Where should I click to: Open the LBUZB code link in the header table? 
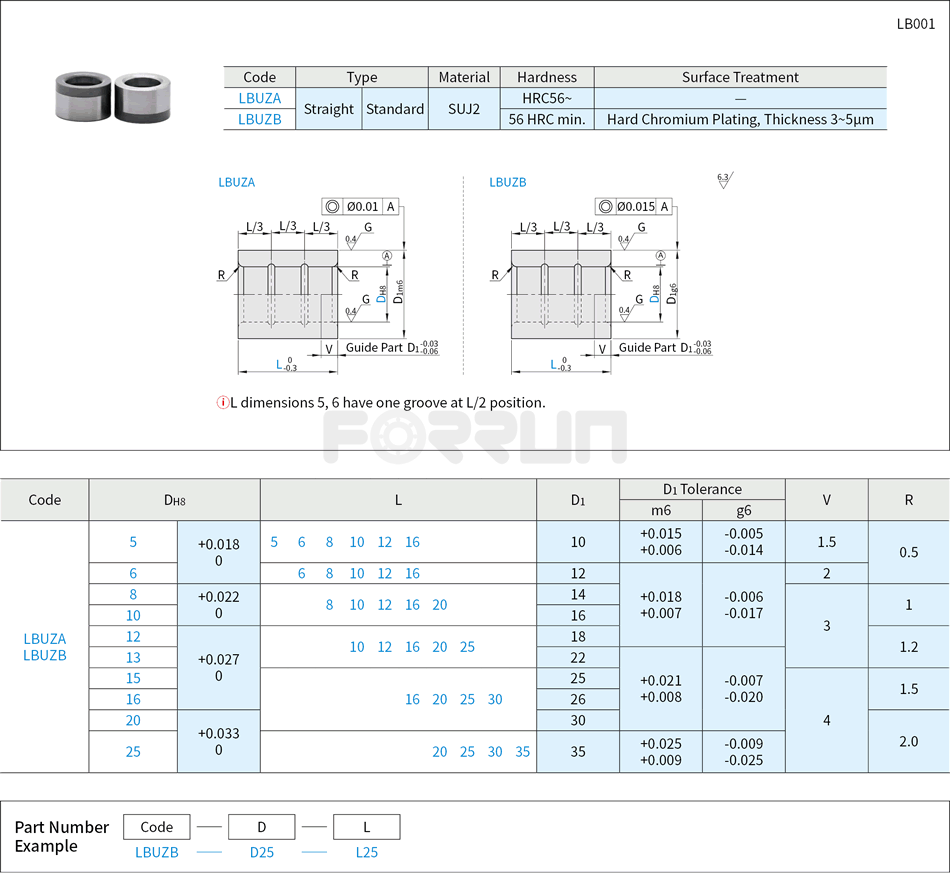click(259, 119)
